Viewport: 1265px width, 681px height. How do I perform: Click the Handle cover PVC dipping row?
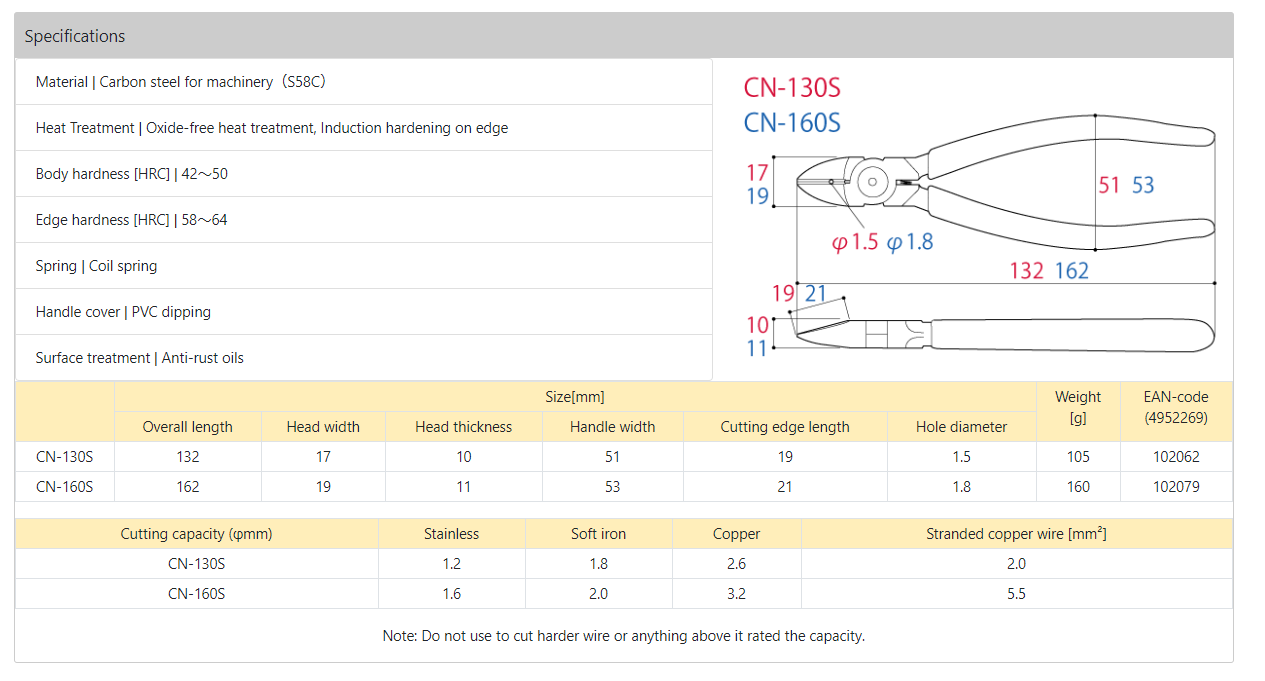[364, 312]
